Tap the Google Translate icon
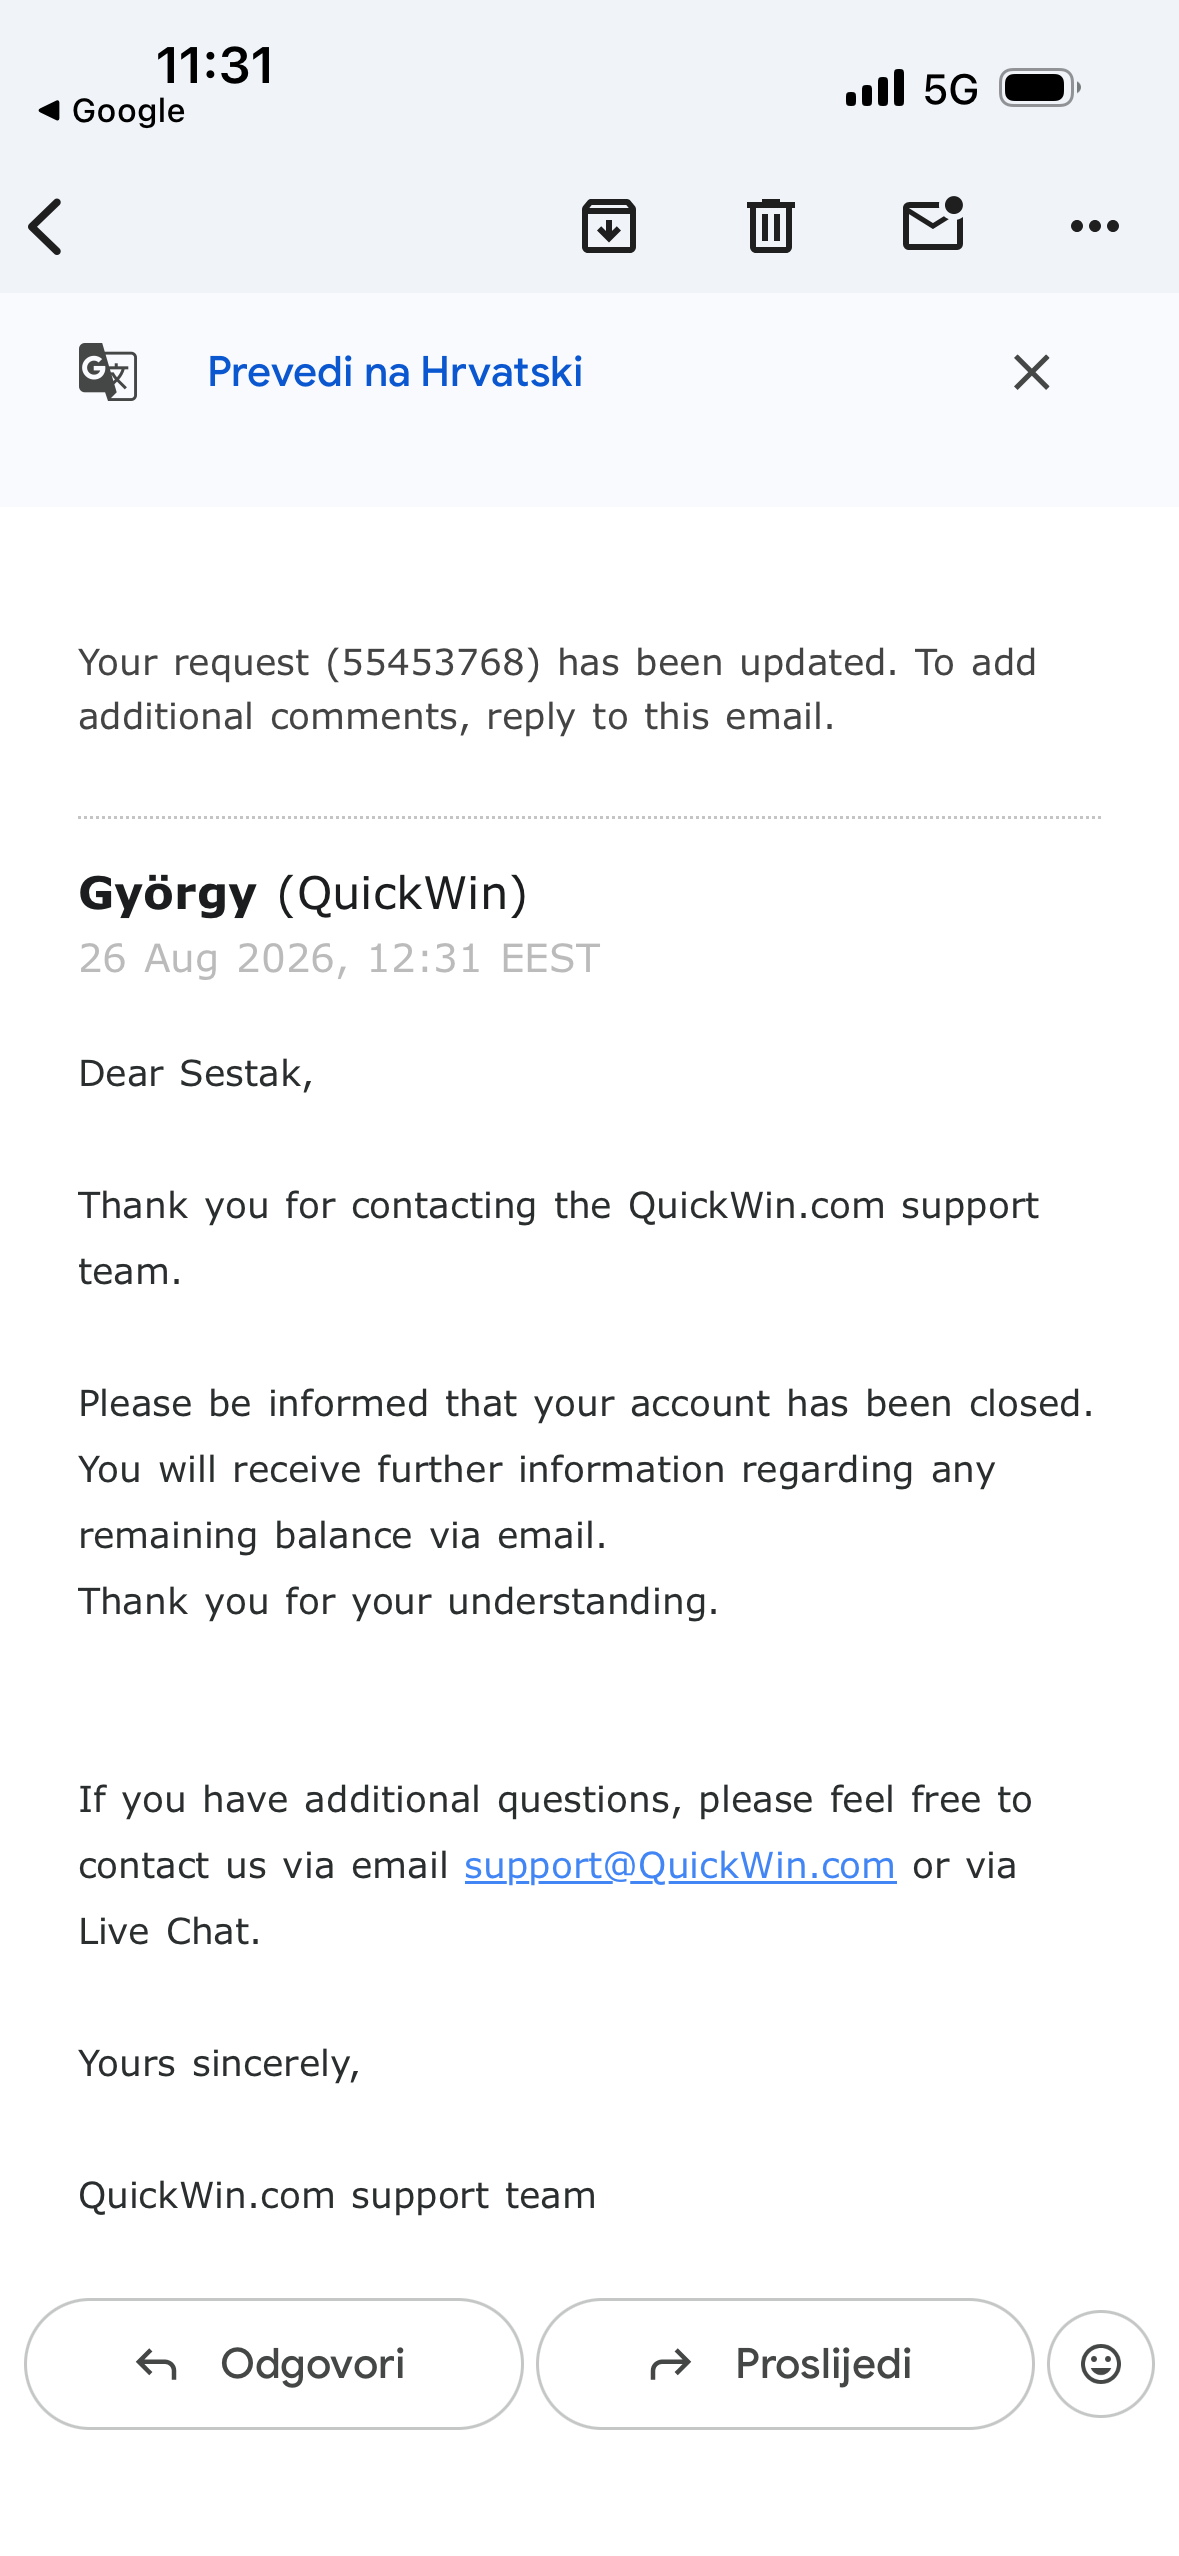The image size is (1179, 2556). 108,372
